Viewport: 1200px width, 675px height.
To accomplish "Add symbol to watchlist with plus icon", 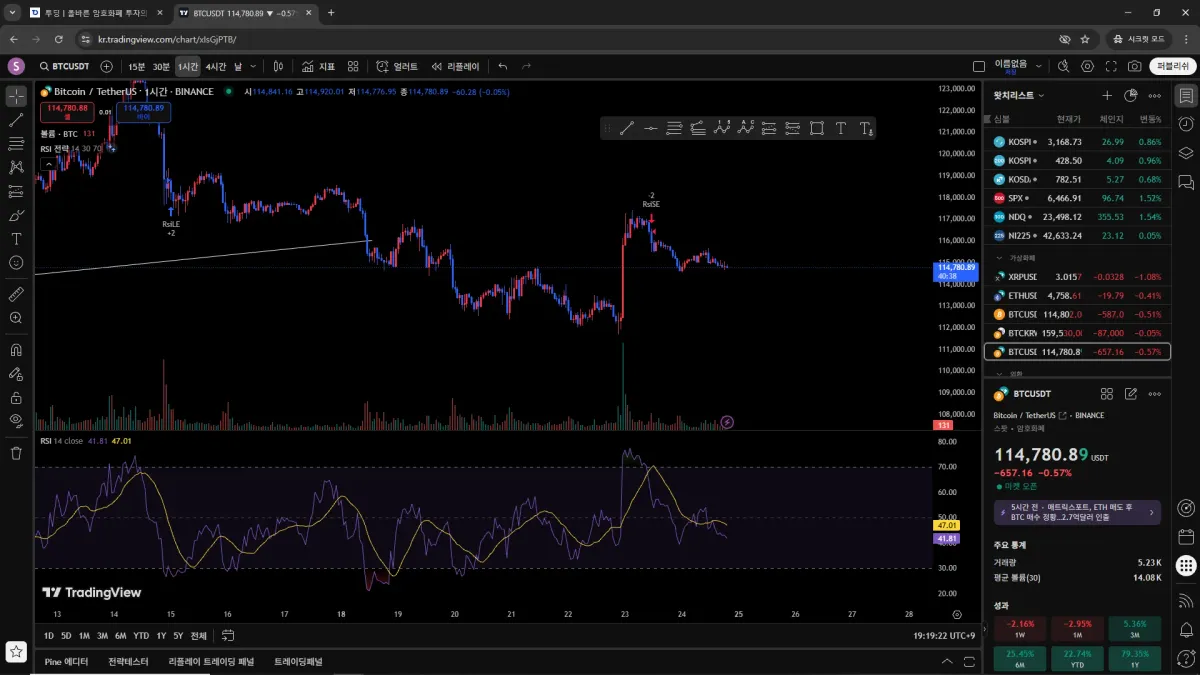I will pyautogui.click(x=1107, y=95).
